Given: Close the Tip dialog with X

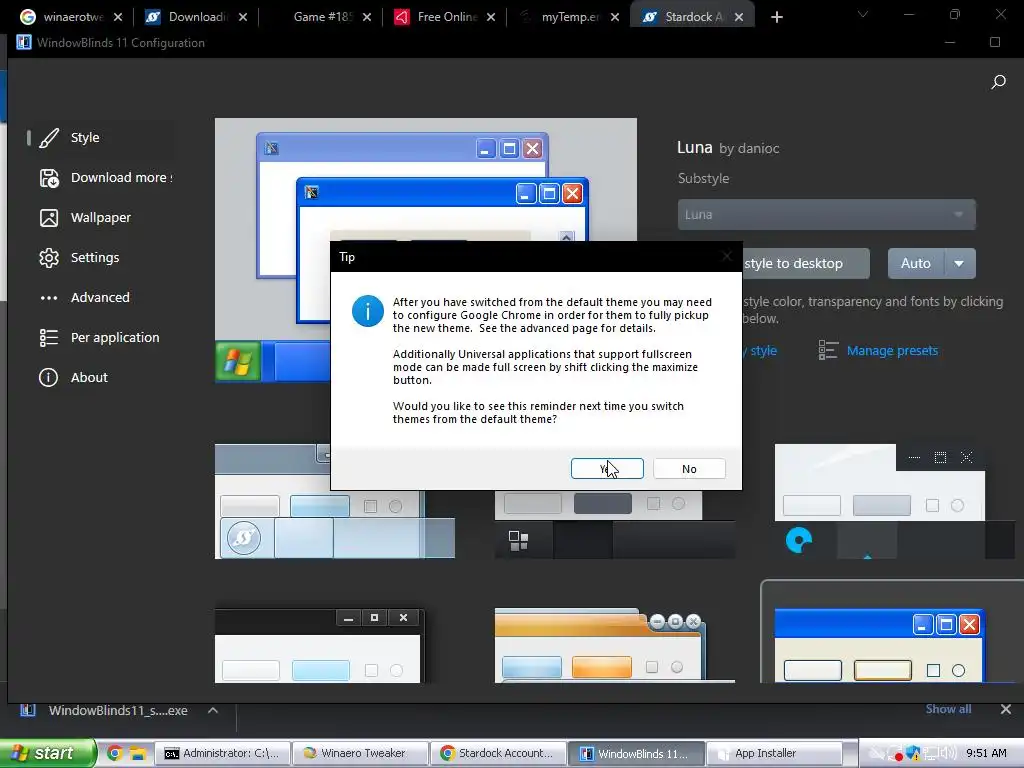Looking at the screenshot, I should coord(726,257).
